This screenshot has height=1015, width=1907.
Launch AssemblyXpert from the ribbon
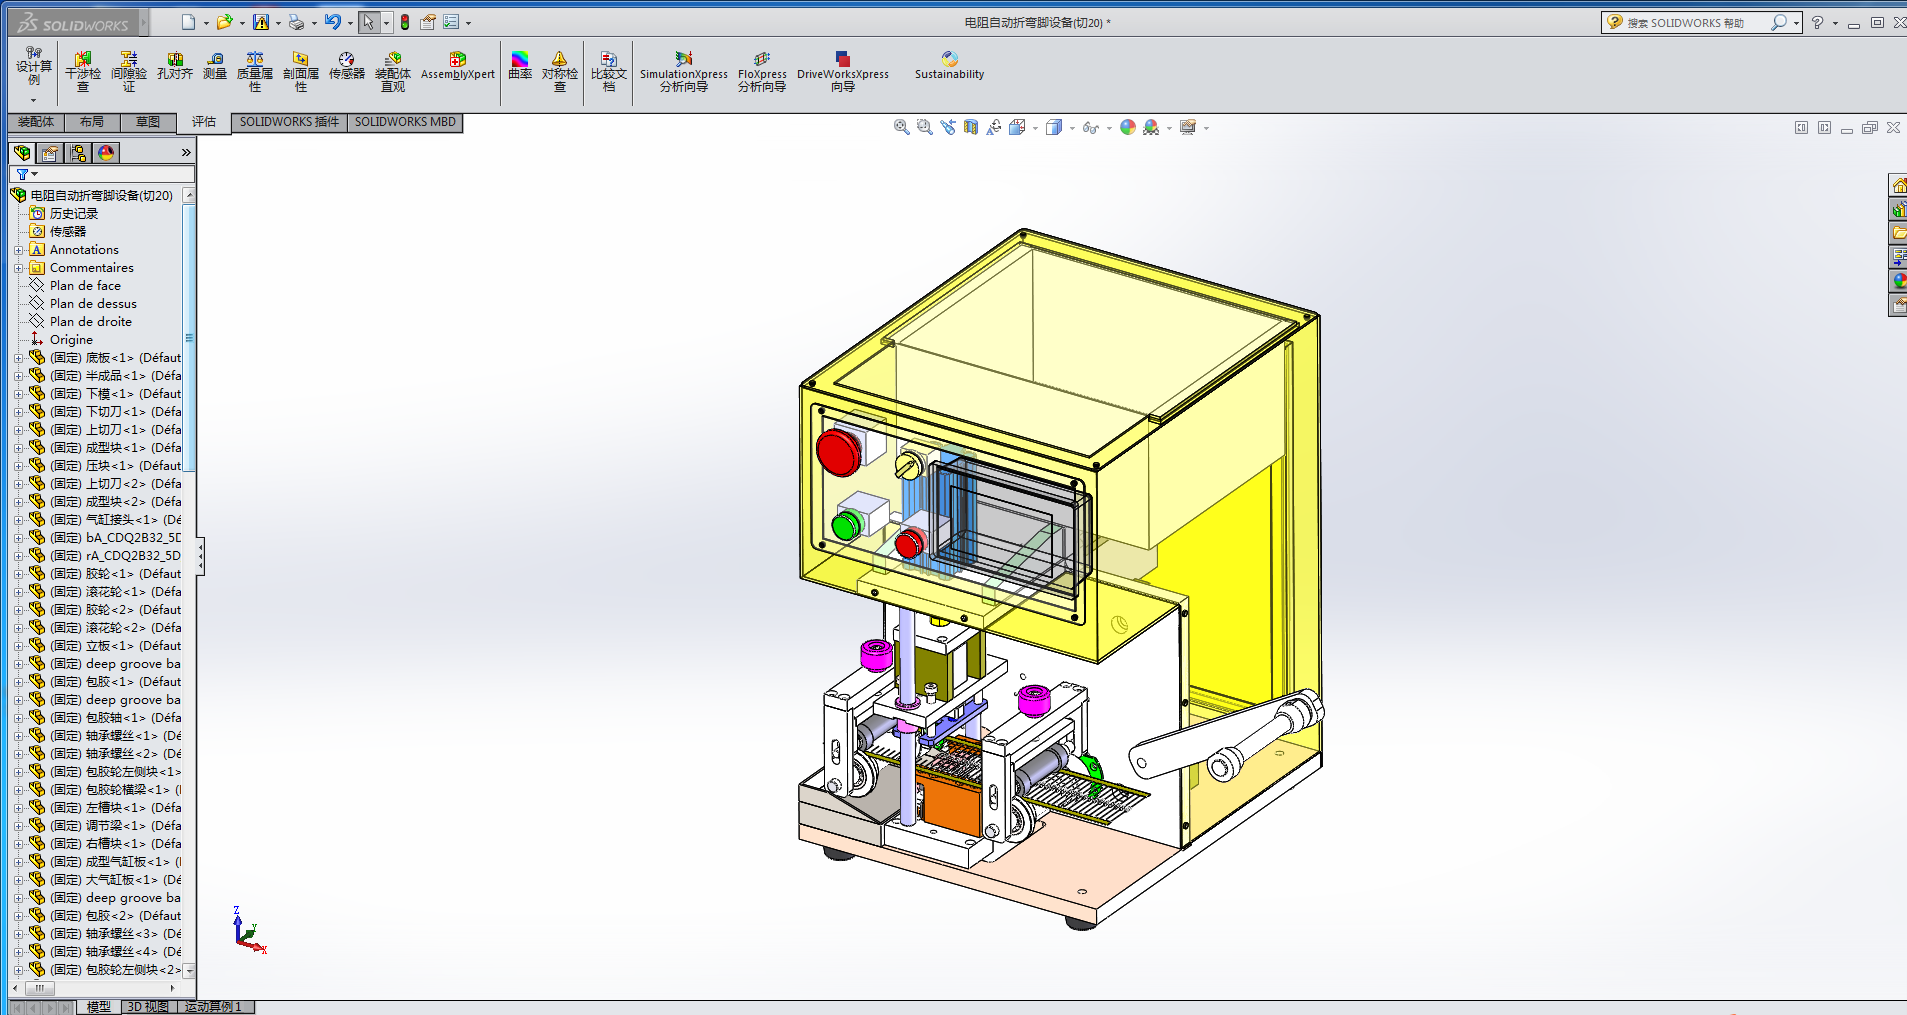coord(457,66)
